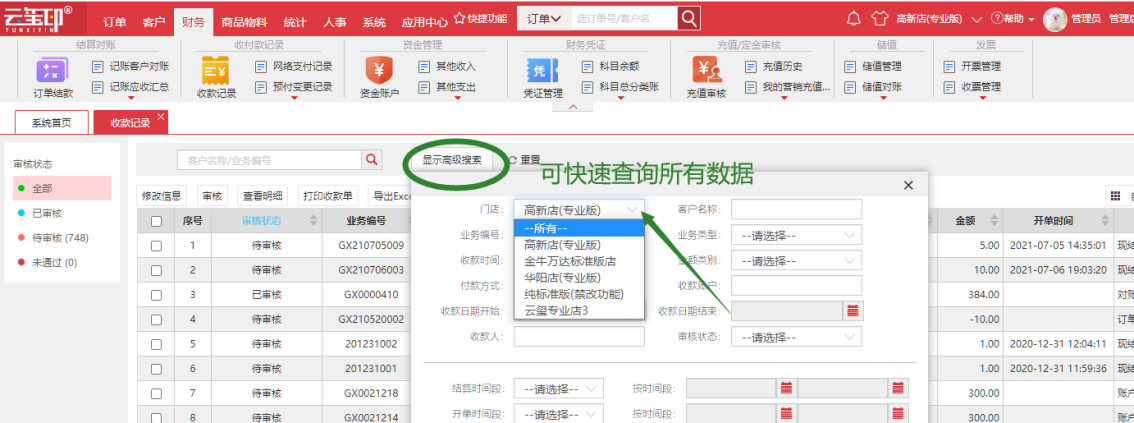The width and height of the screenshot is (1134, 423).
Task: Open the 金额类别 dropdown
Action: tap(797, 260)
